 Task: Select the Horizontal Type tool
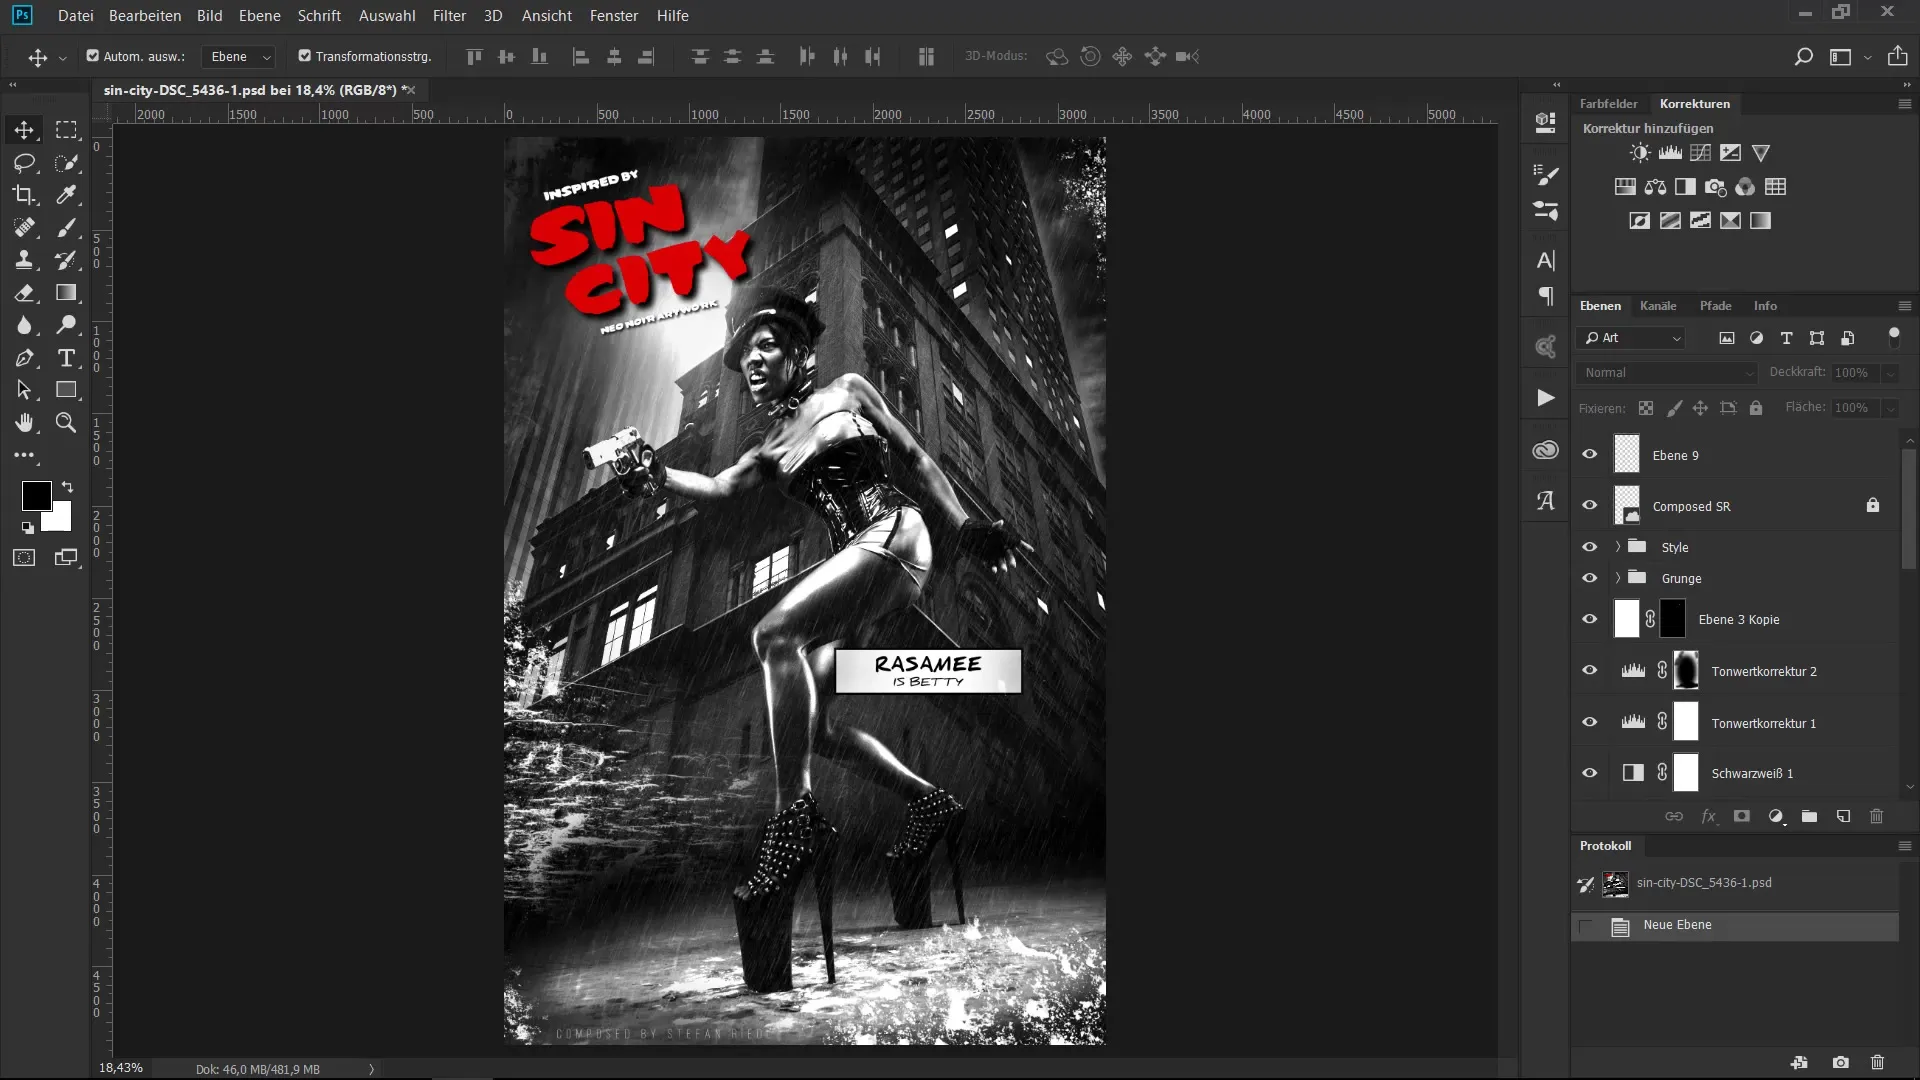66,358
